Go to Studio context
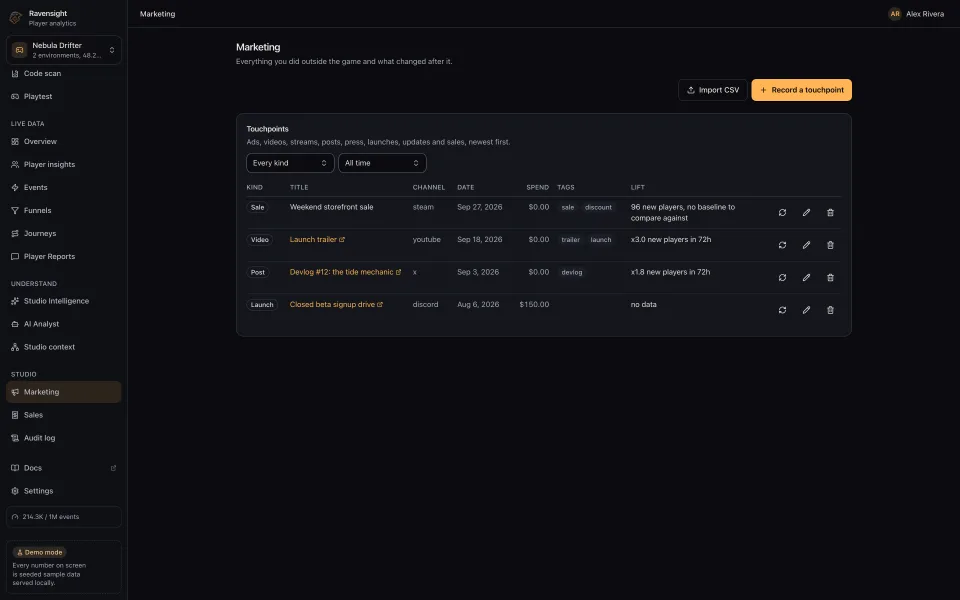Screen dimensions: 960x600 click(x=64, y=347)
